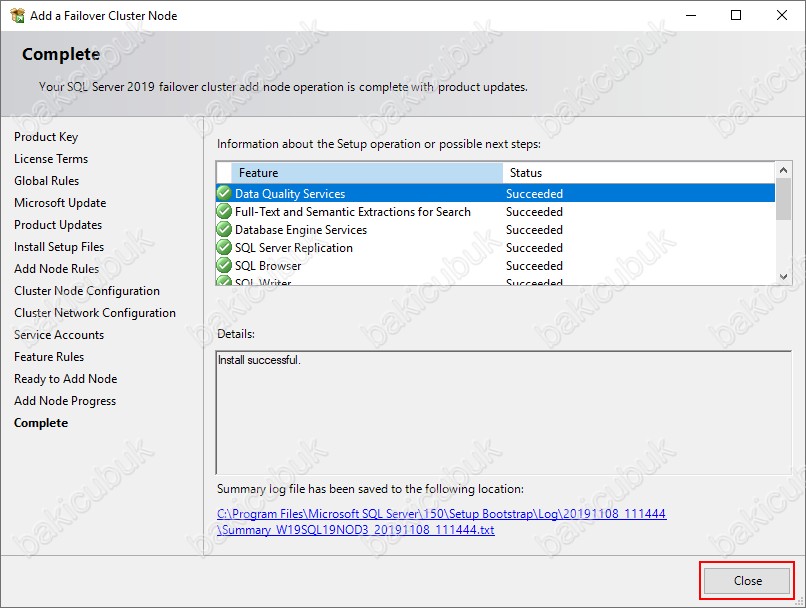Click inside the Details text box
Screen dimensions: 806x608
tap(504, 413)
